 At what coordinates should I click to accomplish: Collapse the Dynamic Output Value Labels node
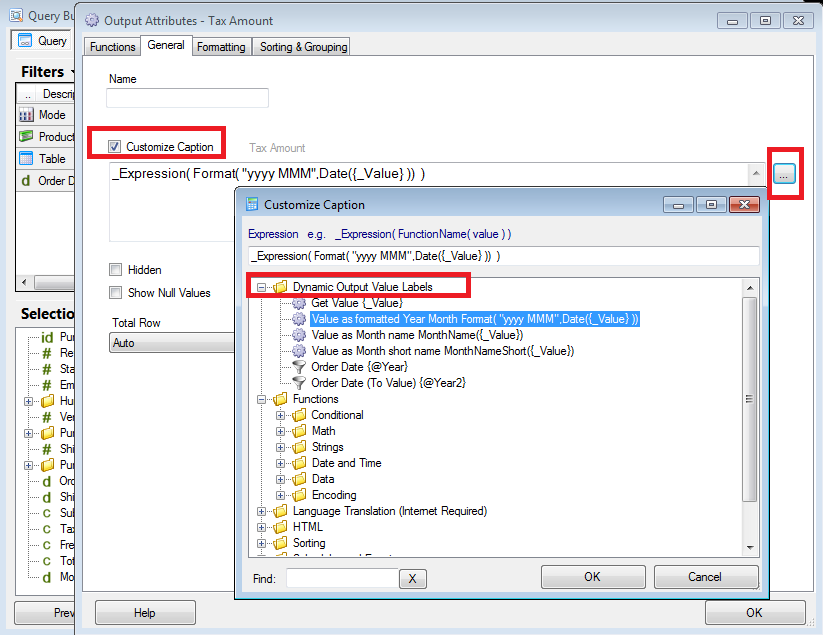pos(261,287)
